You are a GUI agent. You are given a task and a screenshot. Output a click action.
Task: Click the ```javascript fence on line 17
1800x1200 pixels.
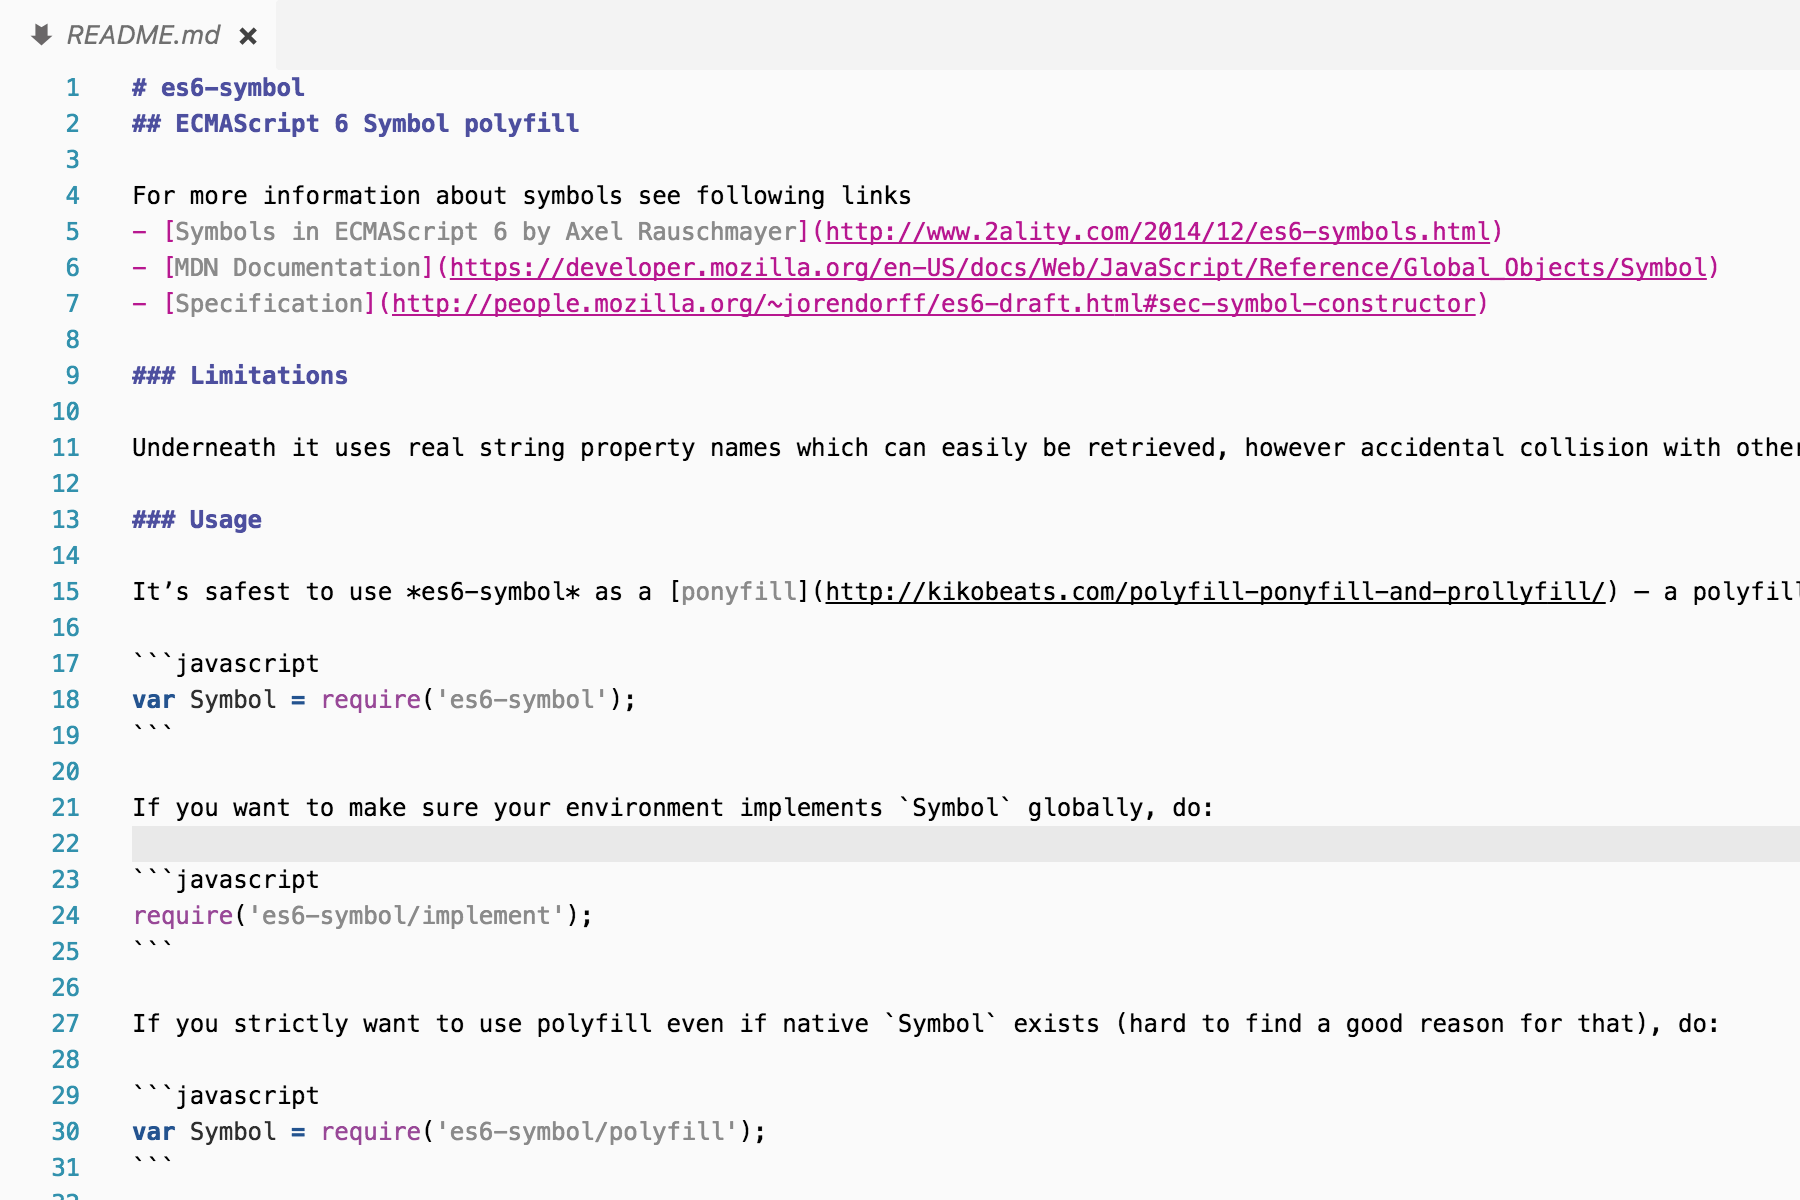pyautogui.click(x=226, y=664)
